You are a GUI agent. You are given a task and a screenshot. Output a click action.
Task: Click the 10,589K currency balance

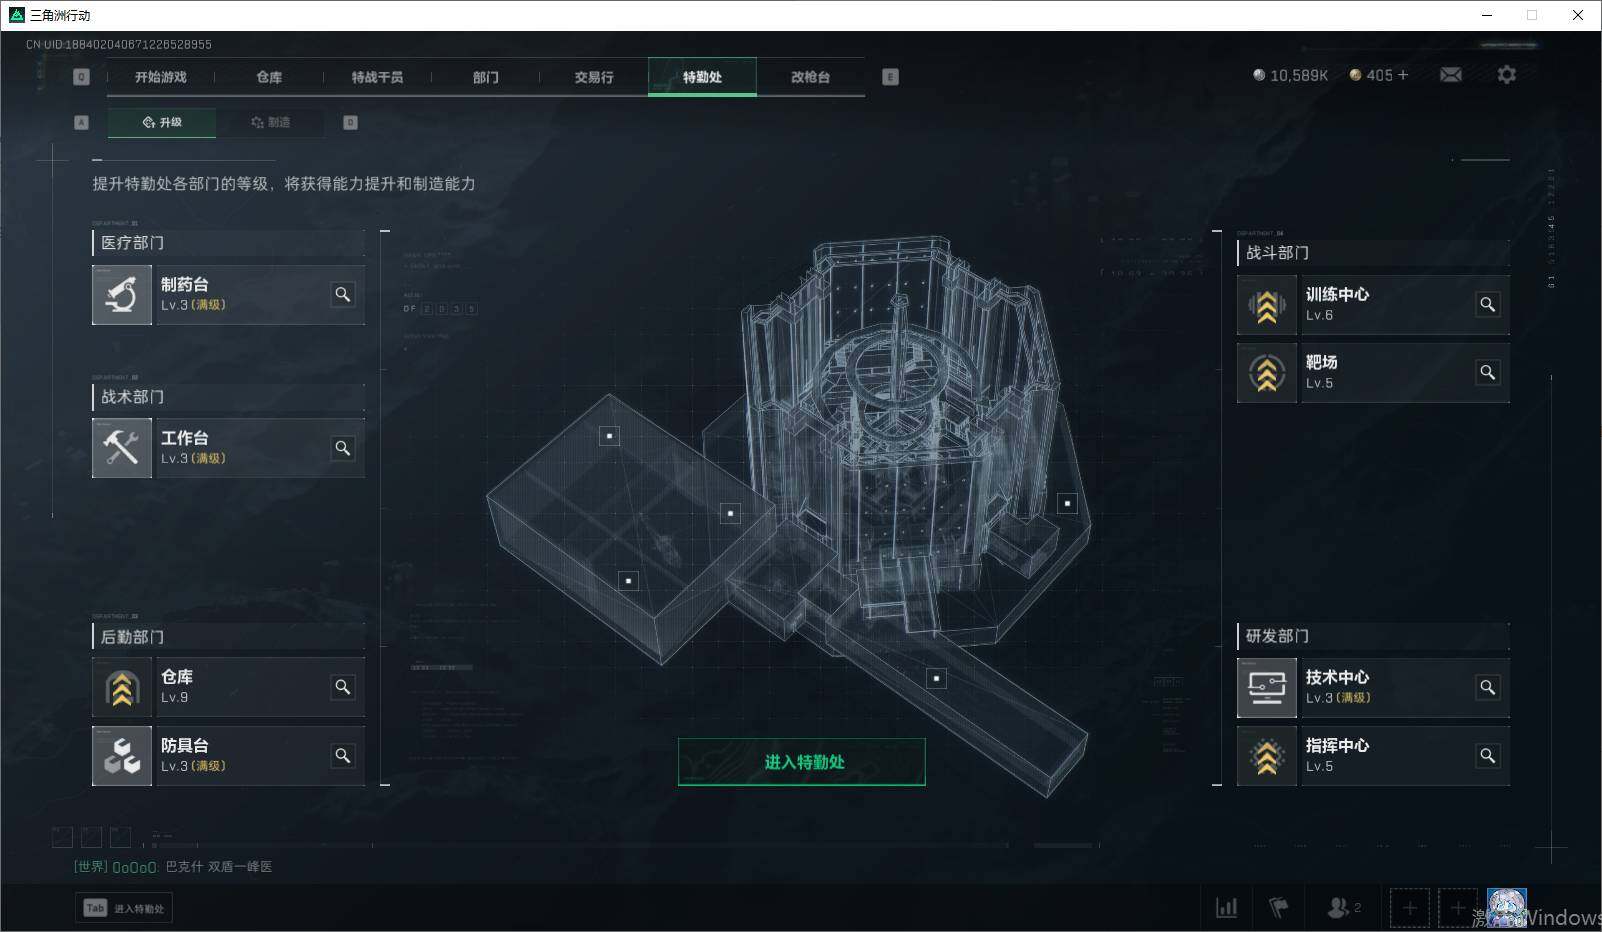(x=1290, y=75)
